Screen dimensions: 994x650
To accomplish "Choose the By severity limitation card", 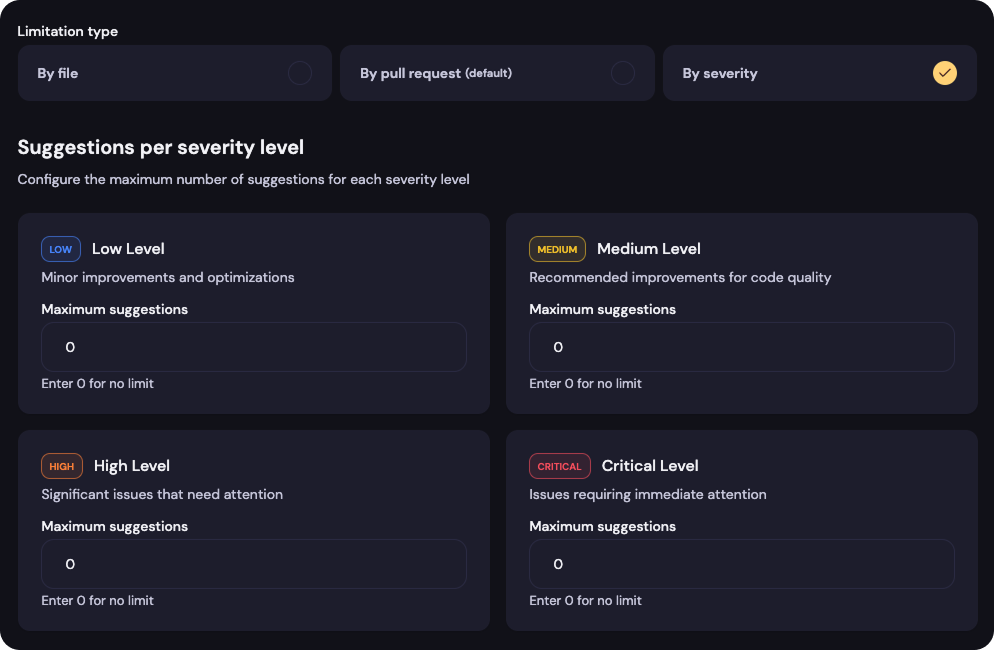I will click(820, 73).
